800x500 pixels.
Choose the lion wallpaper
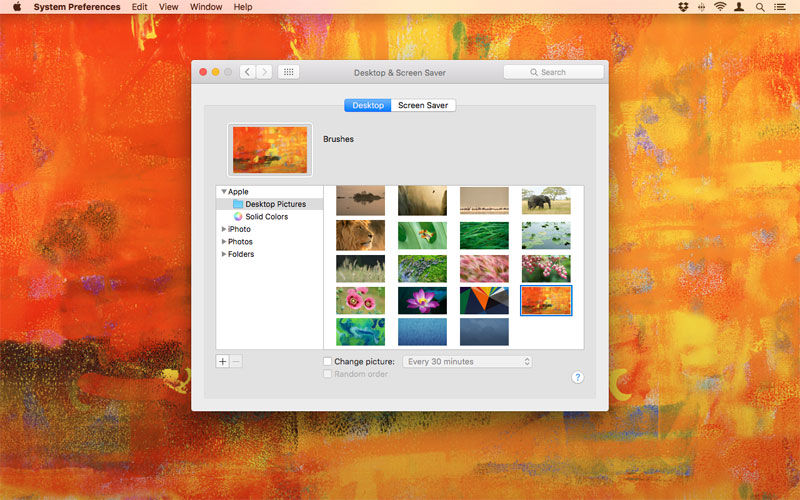tap(360, 235)
